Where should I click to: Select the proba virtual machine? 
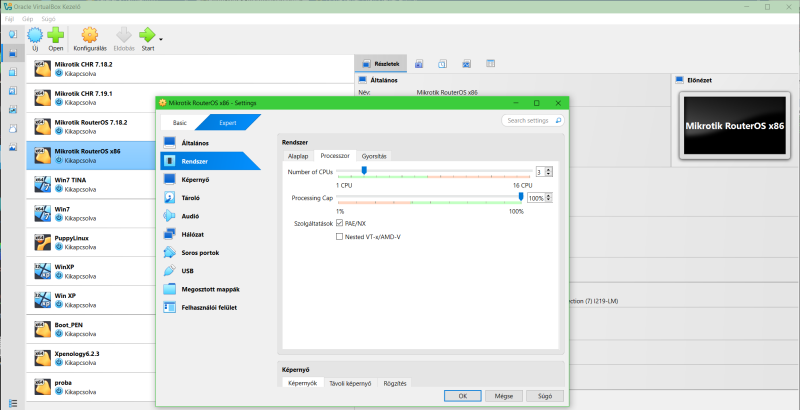[92, 387]
